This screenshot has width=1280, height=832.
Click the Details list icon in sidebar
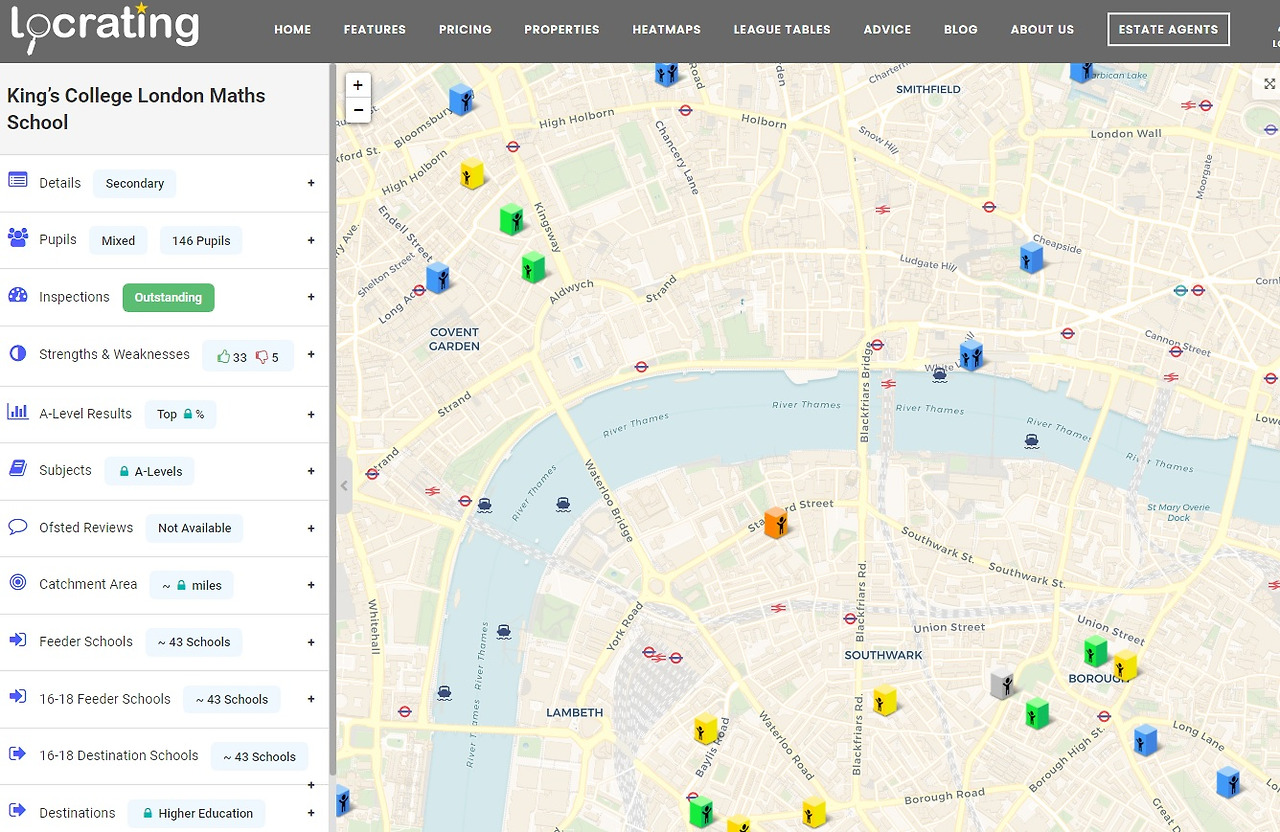[x=18, y=181]
